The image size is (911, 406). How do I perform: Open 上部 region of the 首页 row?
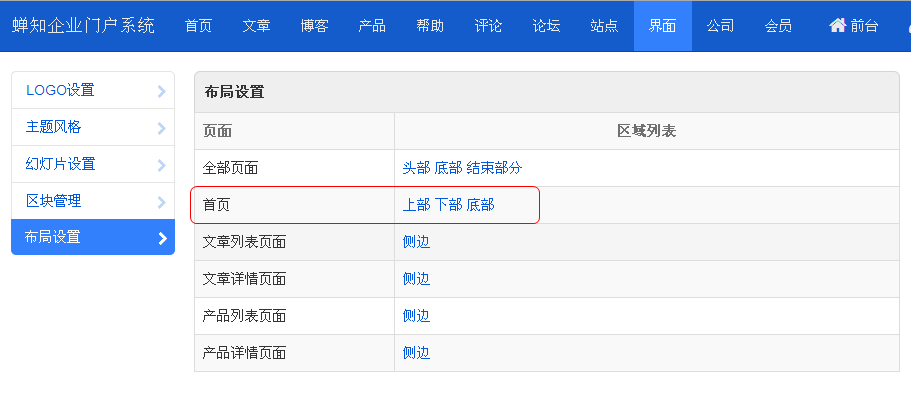click(x=417, y=205)
